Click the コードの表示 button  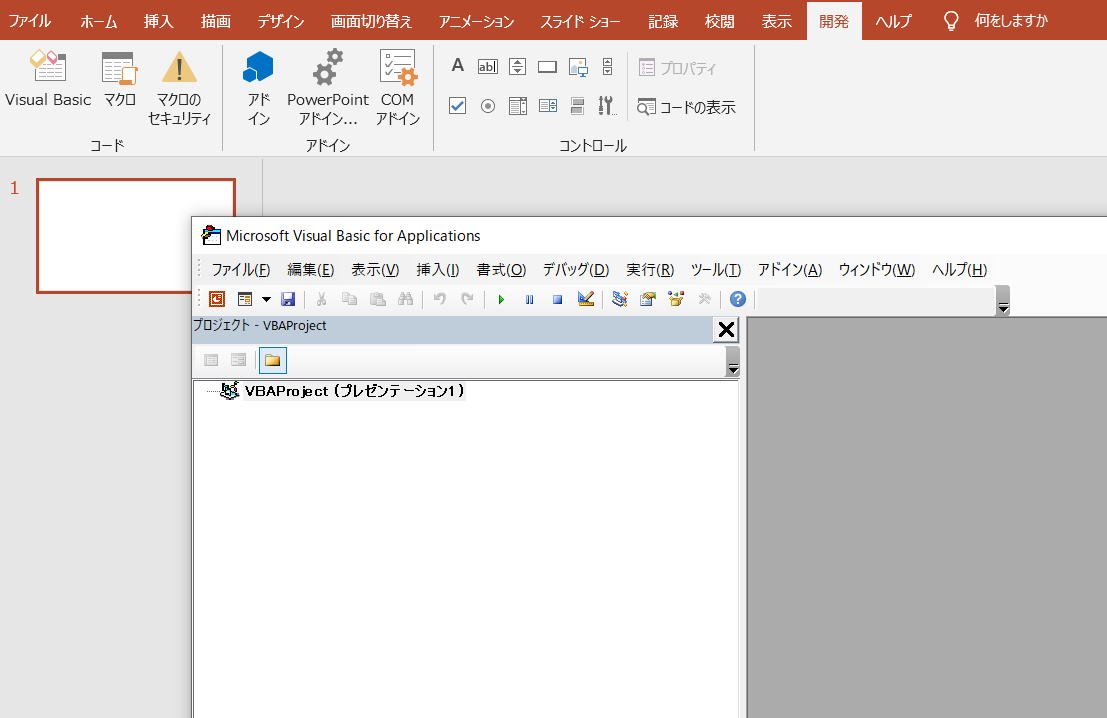pos(687,107)
